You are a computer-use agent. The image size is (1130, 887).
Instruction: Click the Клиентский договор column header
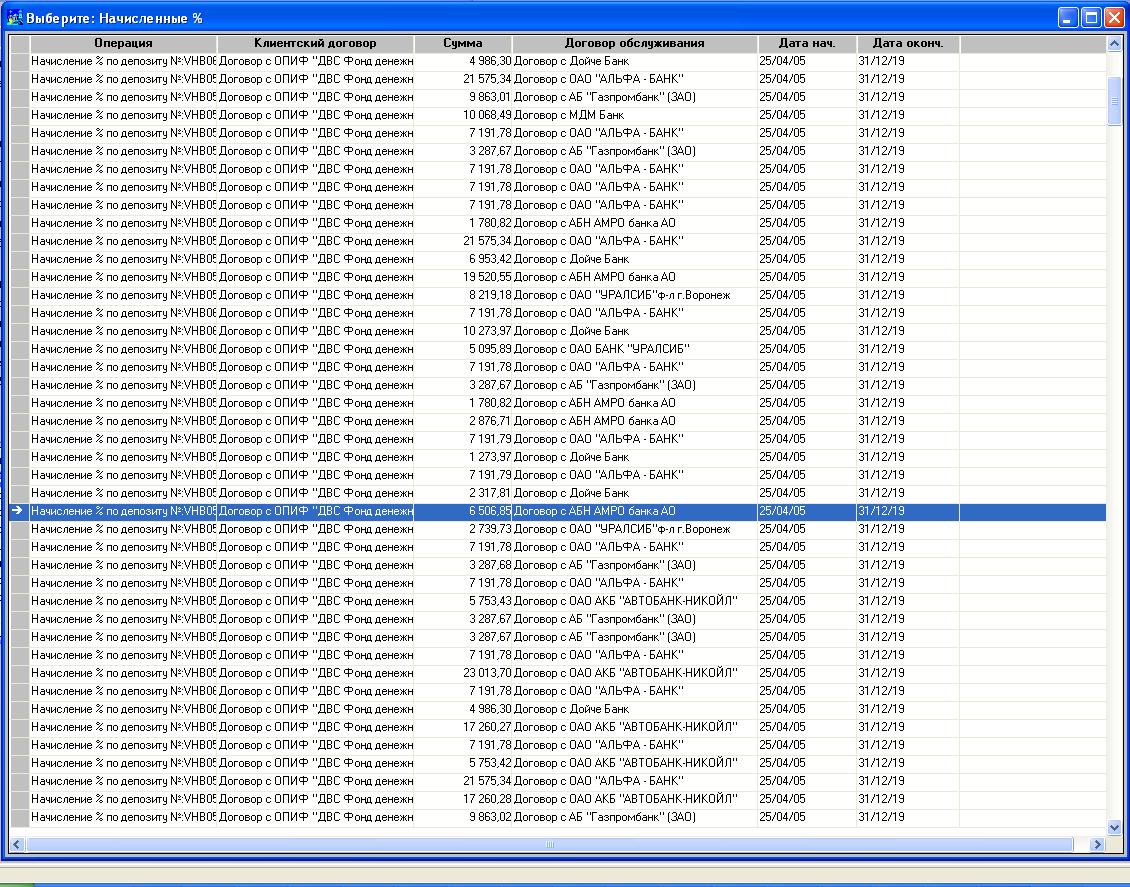click(316, 43)
